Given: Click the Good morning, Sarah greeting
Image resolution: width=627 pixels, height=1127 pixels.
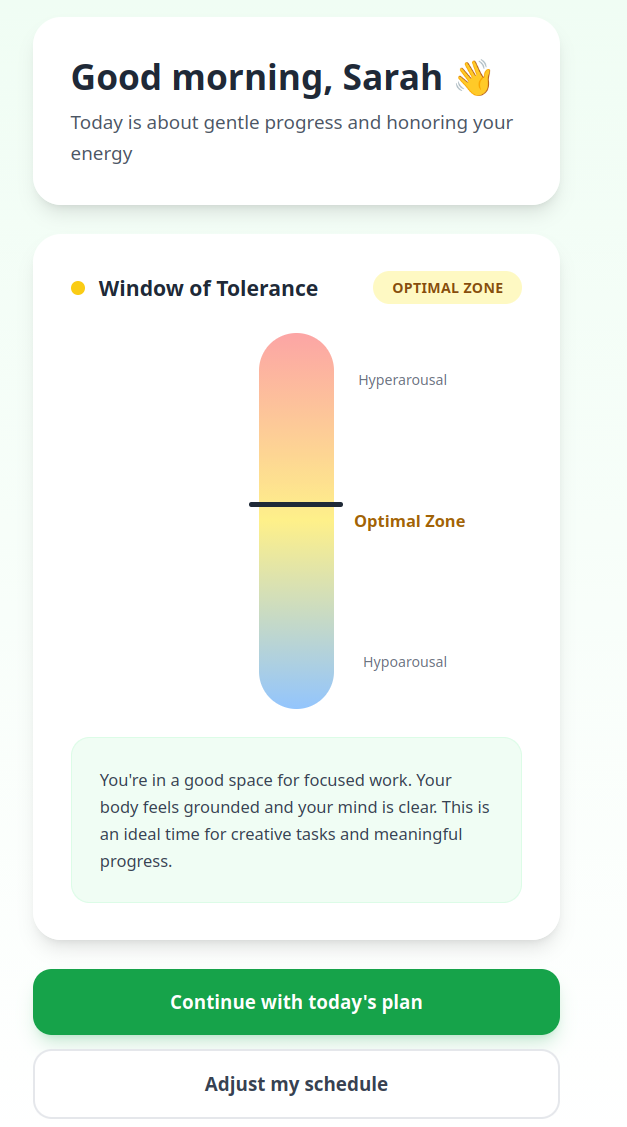Looking at the screenshot, I should point(256,77).
